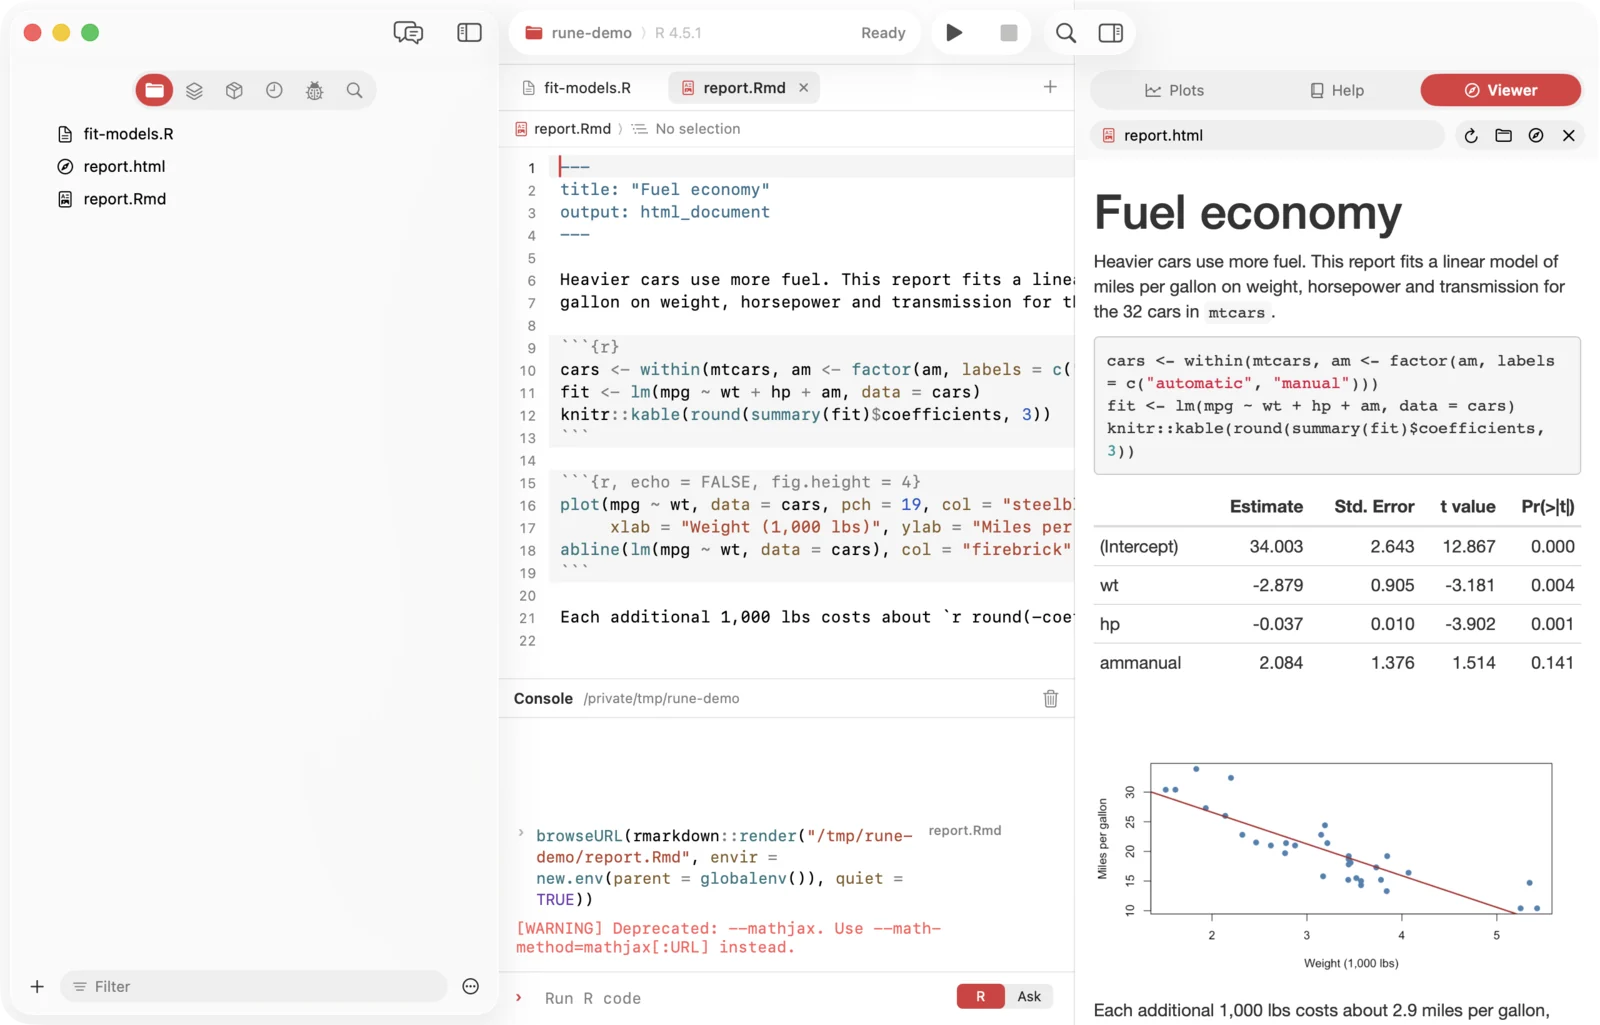This screenshot has width=1600, height=1025.
Task: Select the R mode button
Action: click(980, 997)
